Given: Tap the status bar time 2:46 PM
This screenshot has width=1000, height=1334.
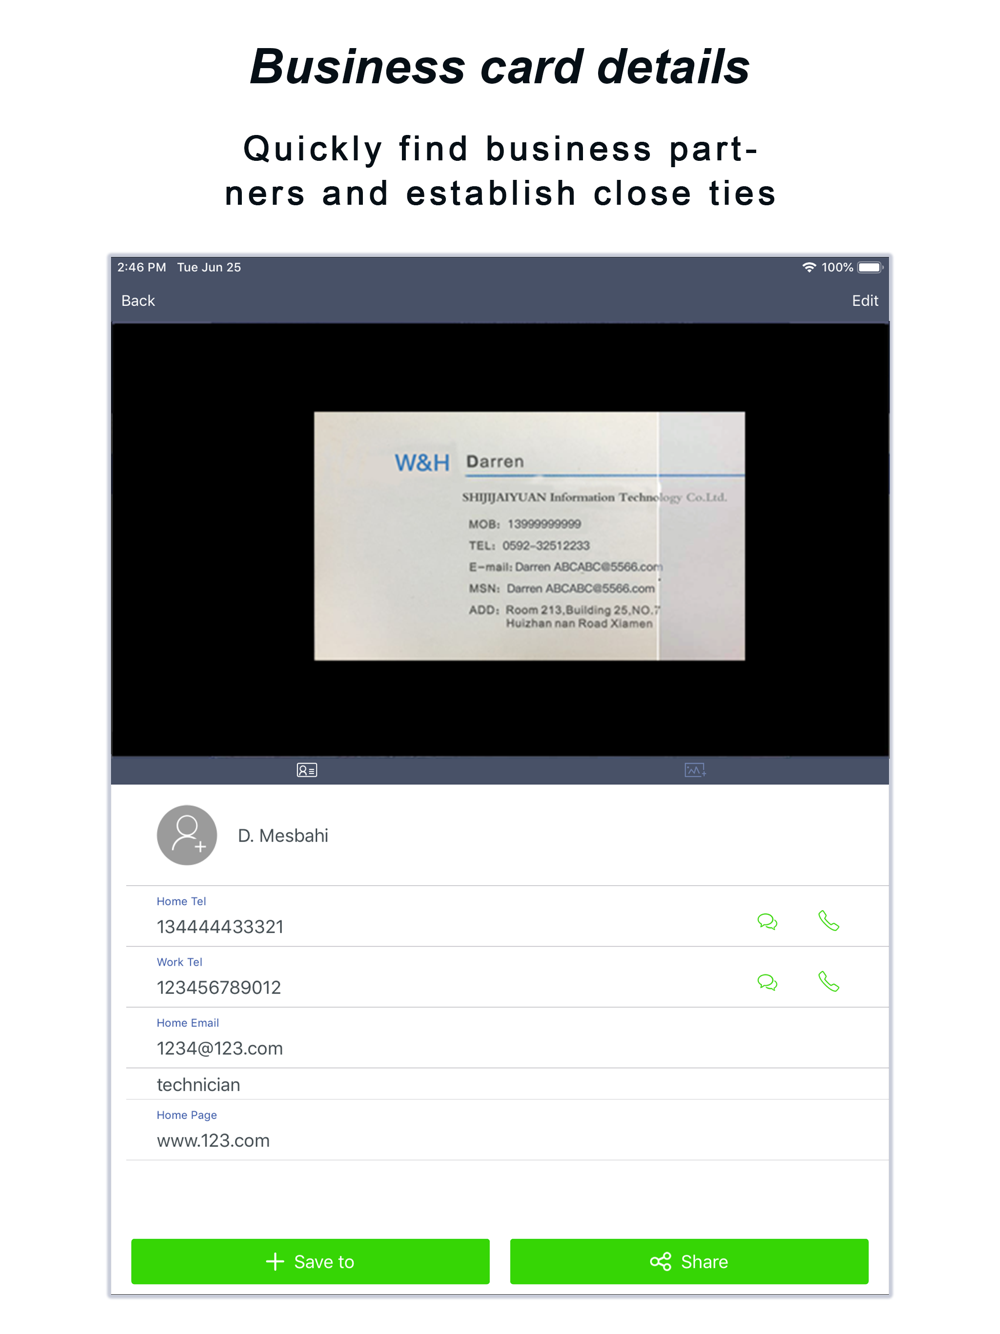Looking at the screenshot, I should pos(142,267).
